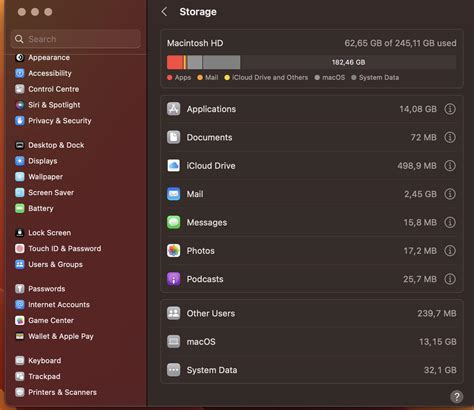Click the red Apps segment of storage bar
Image resolution: width=474 pixels, height=410 pixels.
tap(175, 62)
